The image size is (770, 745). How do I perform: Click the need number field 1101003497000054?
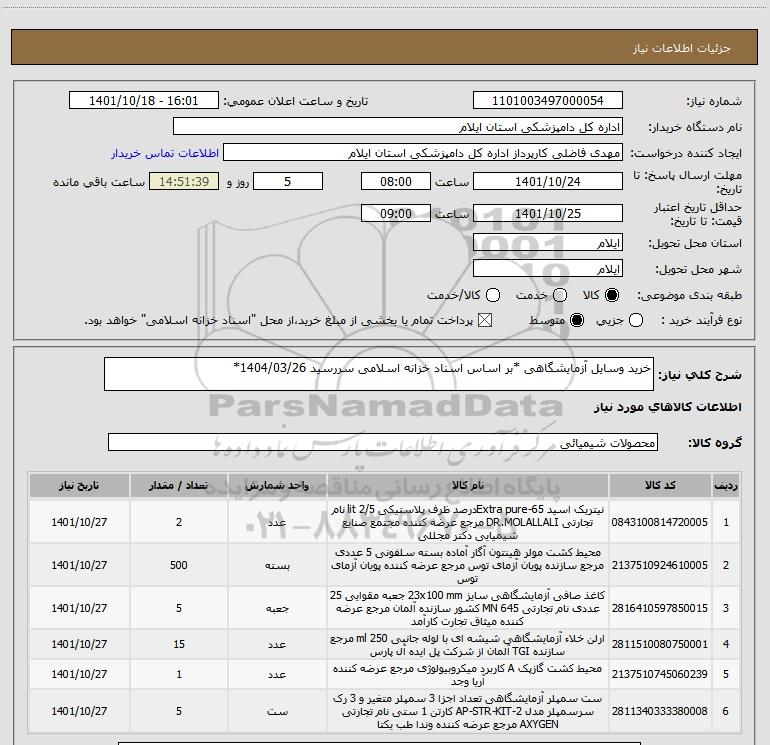tap(548, 101)
